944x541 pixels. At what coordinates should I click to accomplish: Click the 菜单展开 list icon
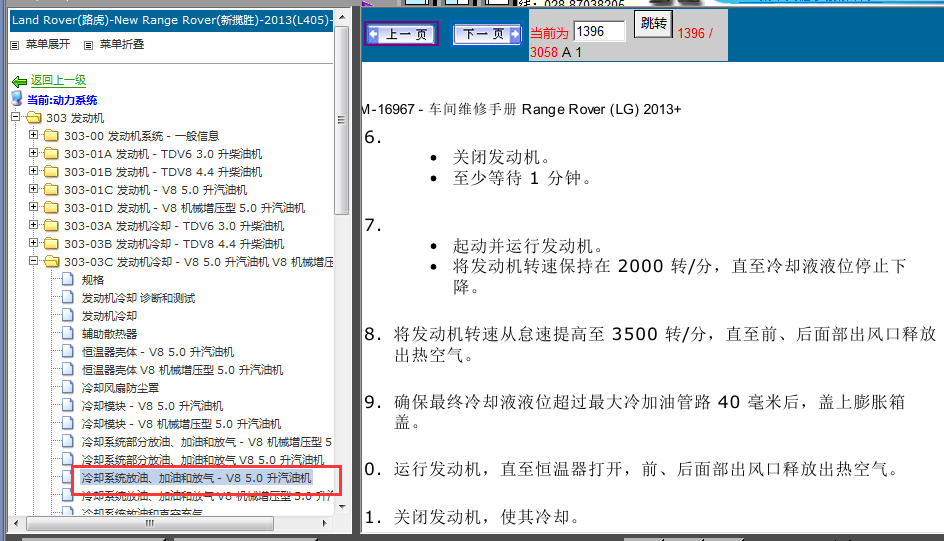[x=15, y=45]
